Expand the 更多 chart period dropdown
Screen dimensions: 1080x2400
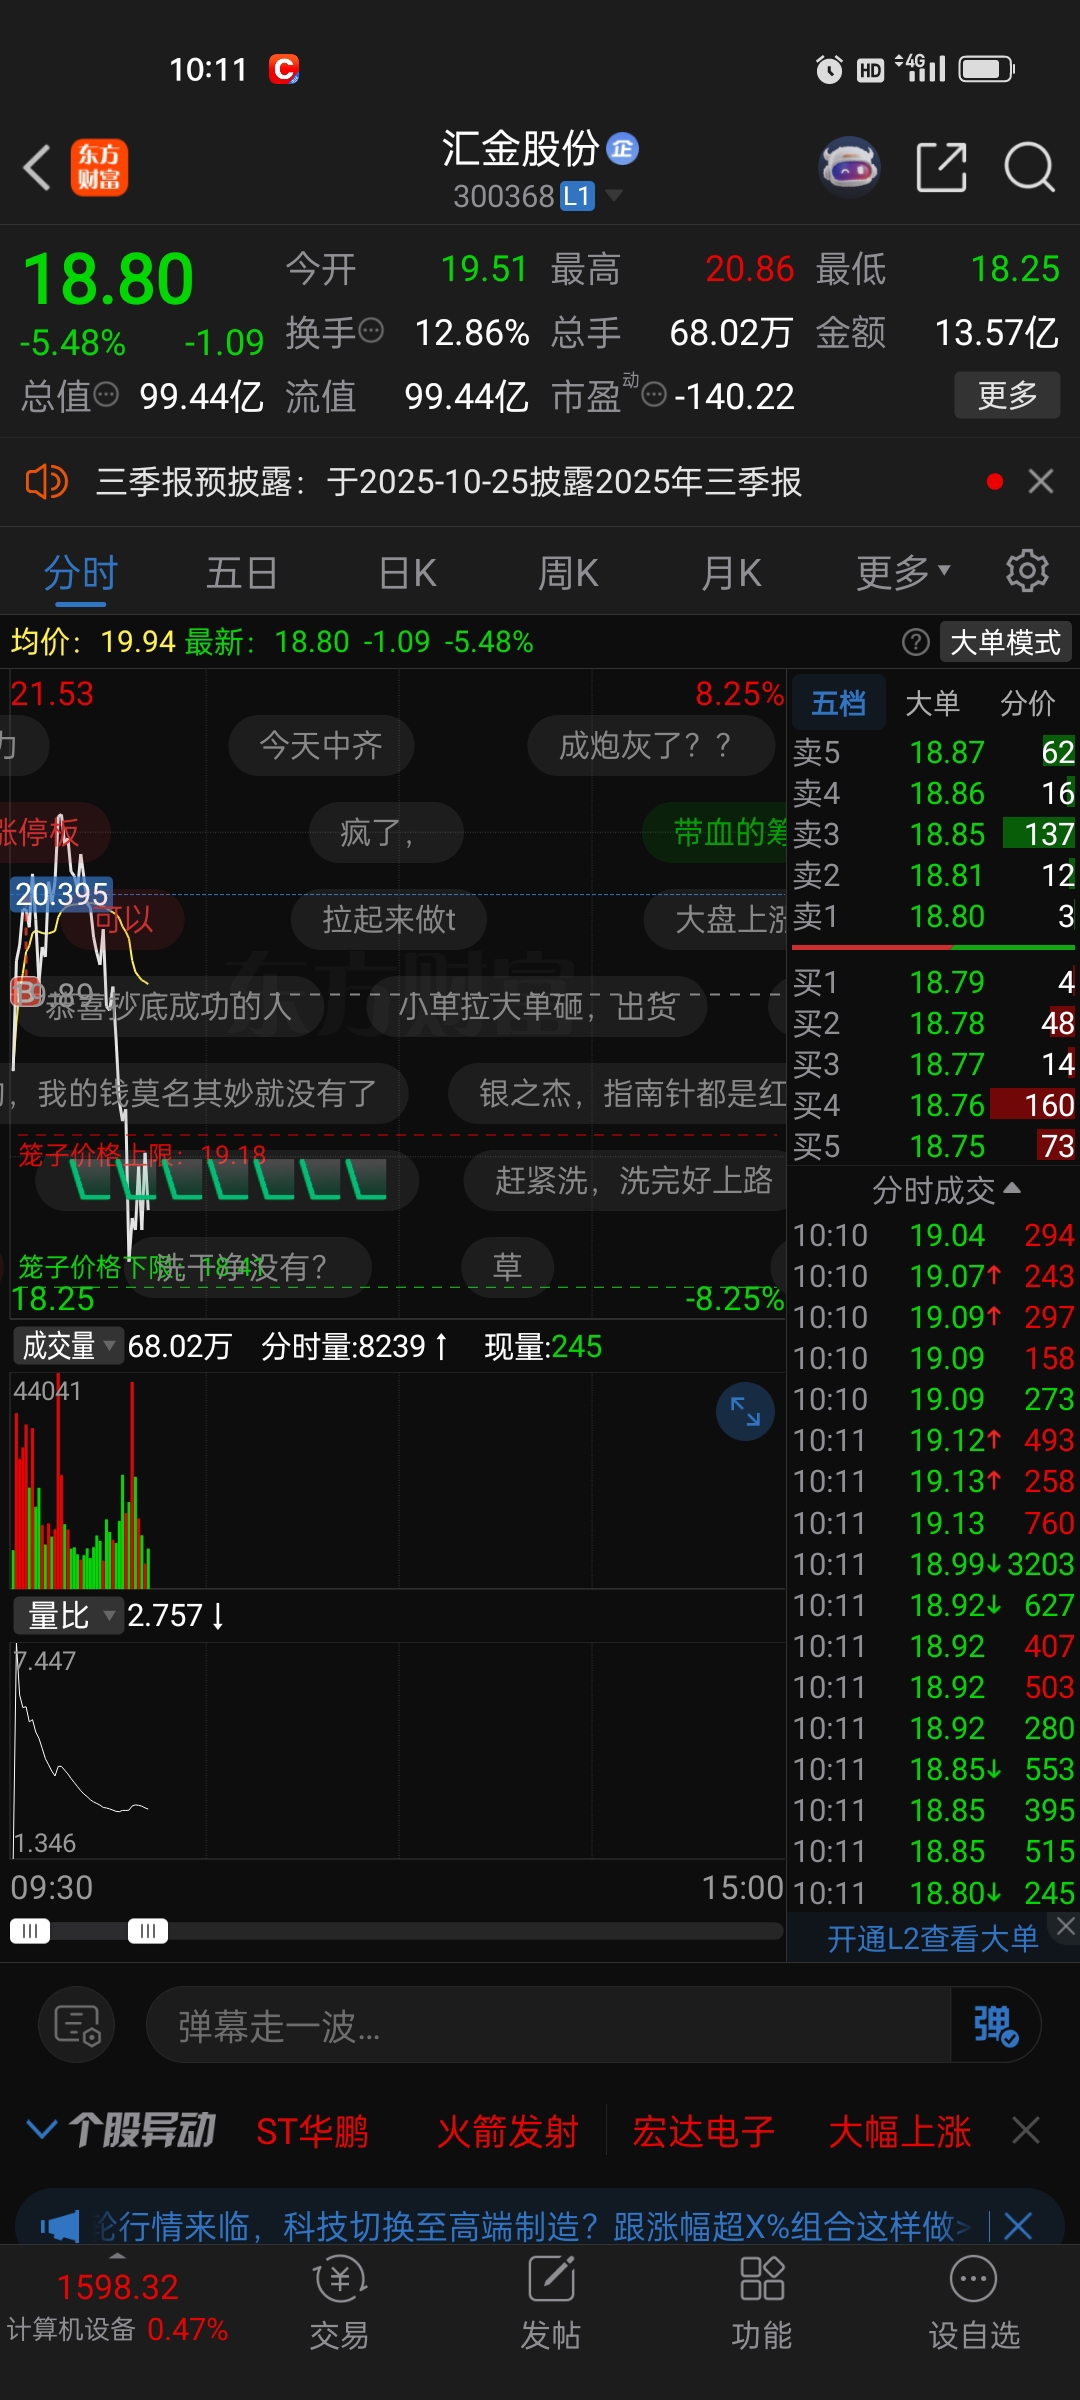[x=903, y=573]
